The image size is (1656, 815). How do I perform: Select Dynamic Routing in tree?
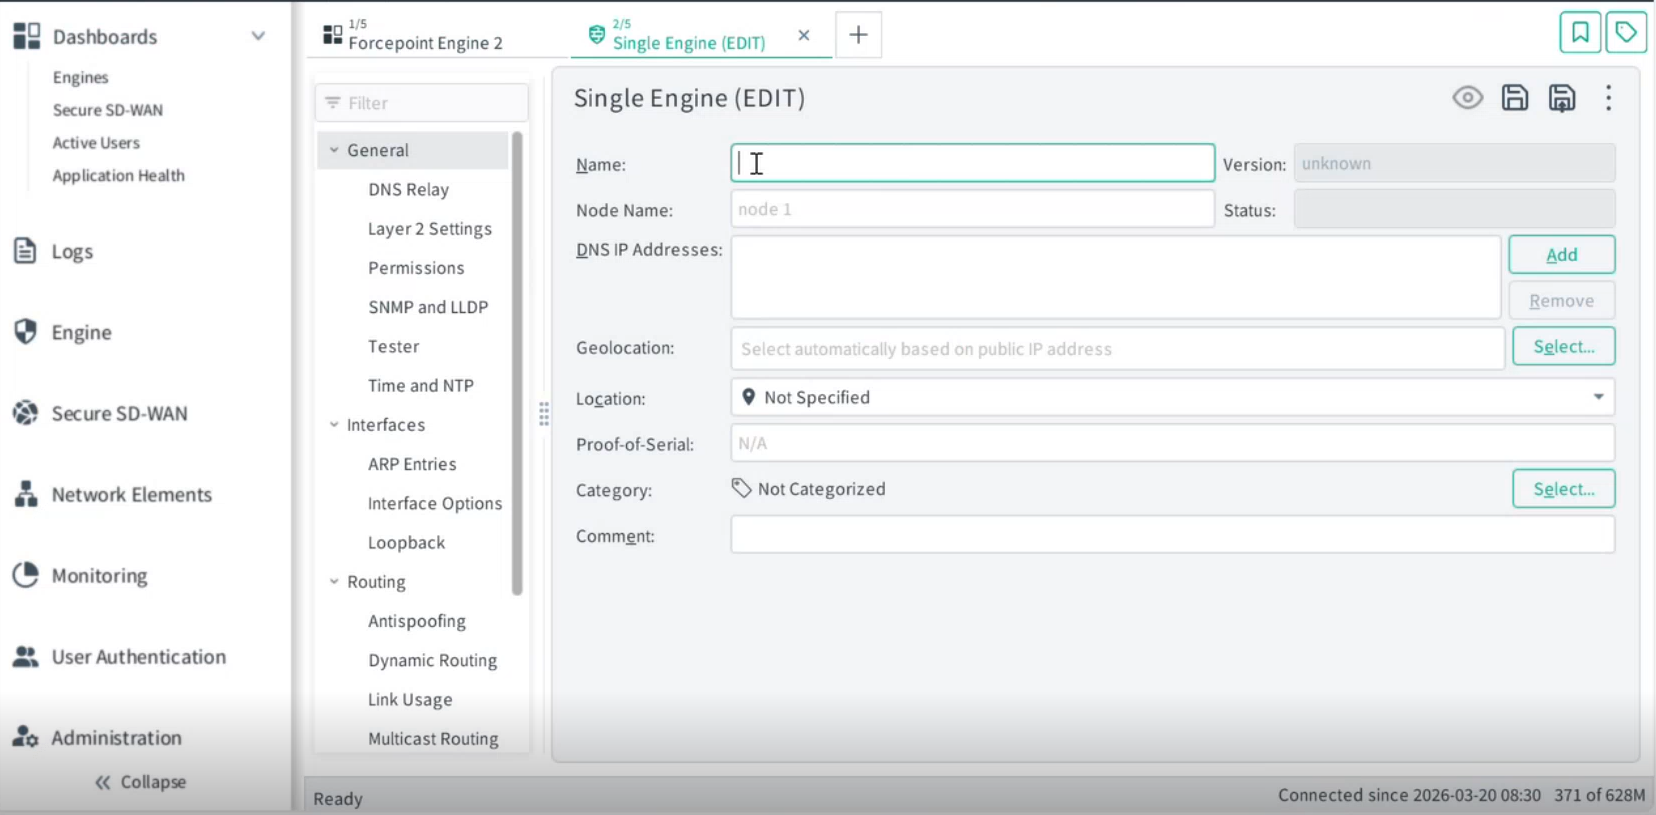click(432, 660)
